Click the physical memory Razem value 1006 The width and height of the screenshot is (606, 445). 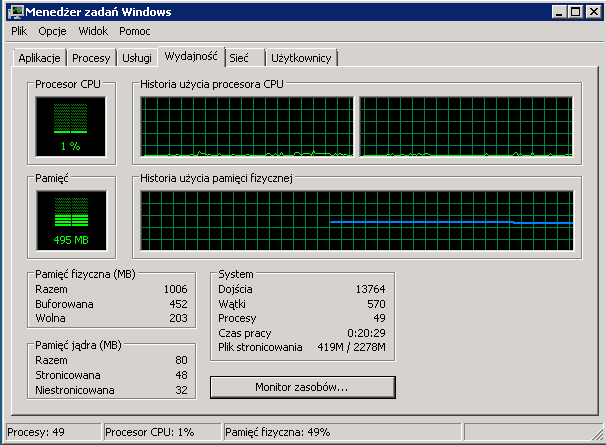pos(175,289)
